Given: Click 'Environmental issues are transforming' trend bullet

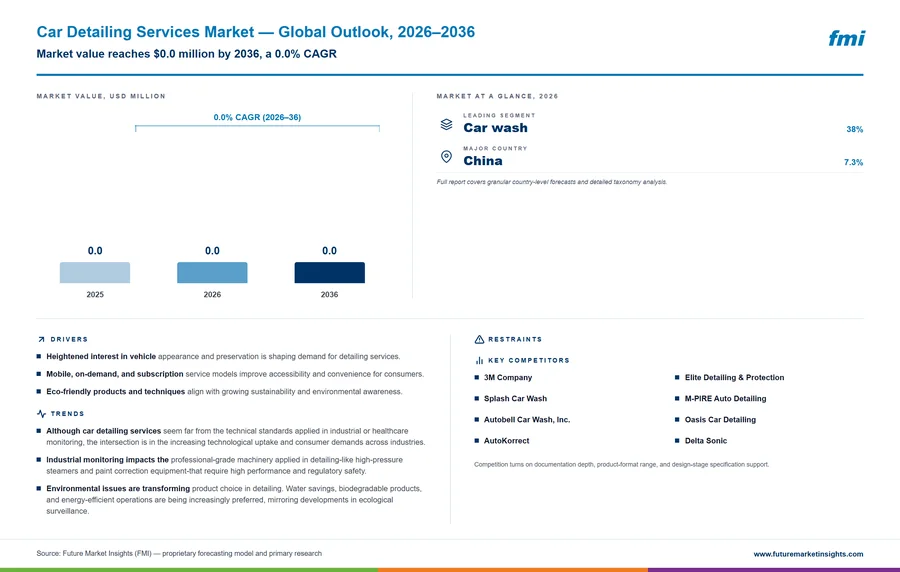Looking at the screenshot, I should pos(234,500).
